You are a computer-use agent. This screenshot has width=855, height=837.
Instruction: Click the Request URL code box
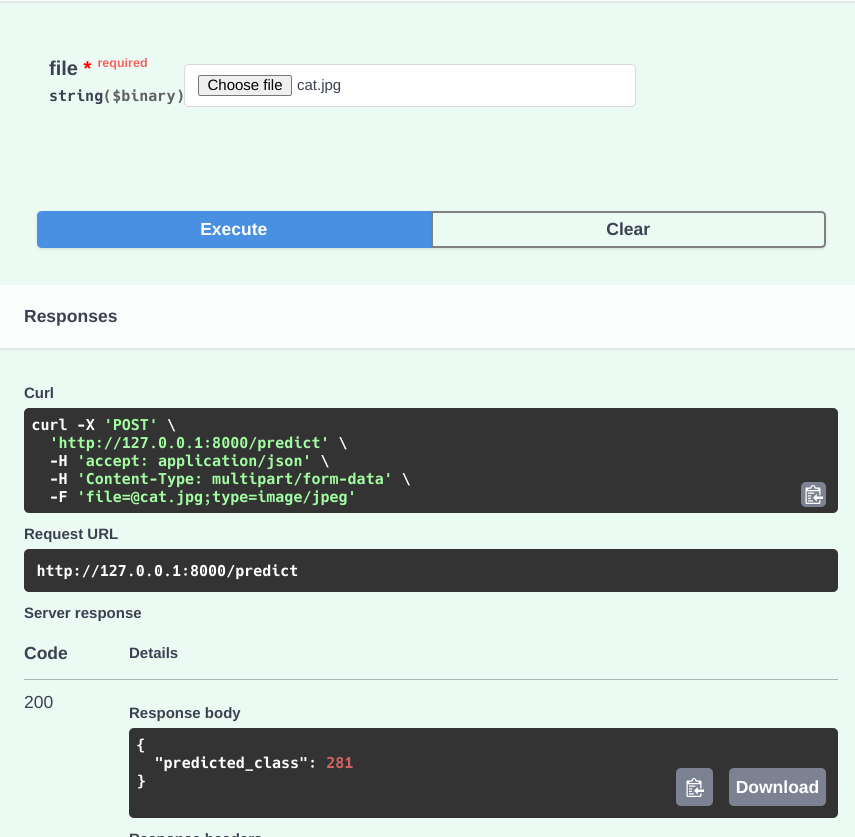point(430,571)
